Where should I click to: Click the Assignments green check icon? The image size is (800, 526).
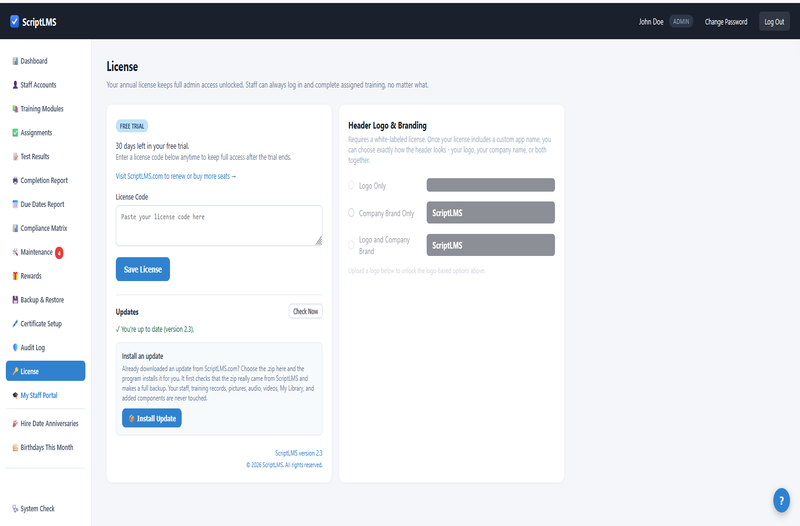pos(15,133)
